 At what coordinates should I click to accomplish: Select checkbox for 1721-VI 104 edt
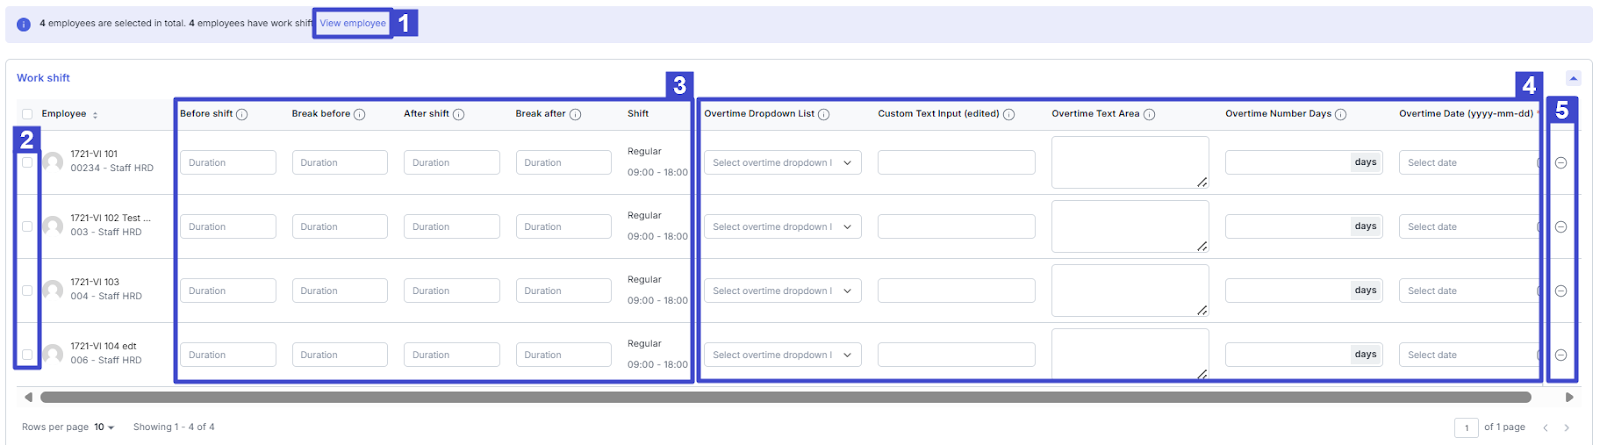pos(27,354)
